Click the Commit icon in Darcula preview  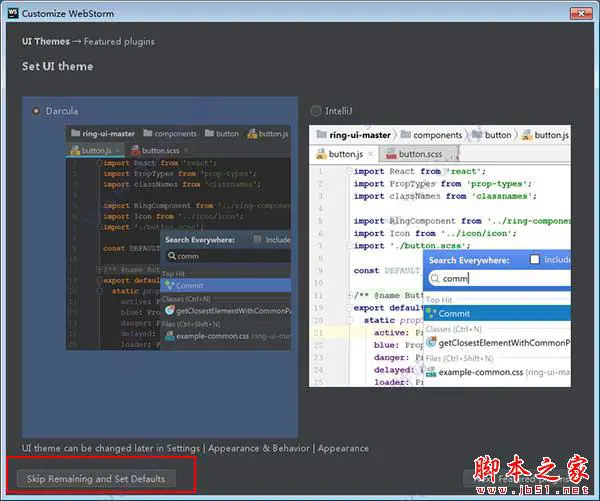pyautogui.click(x=170, y=285)
